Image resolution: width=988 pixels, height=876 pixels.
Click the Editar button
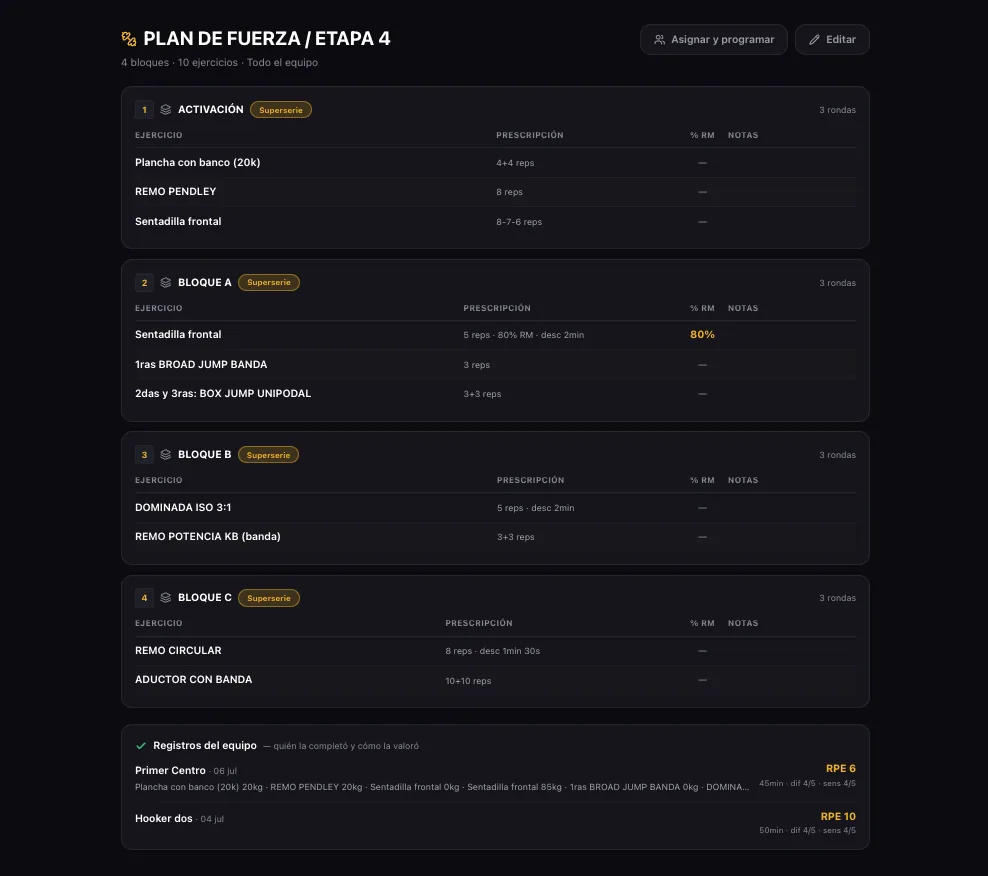[832, 40]
